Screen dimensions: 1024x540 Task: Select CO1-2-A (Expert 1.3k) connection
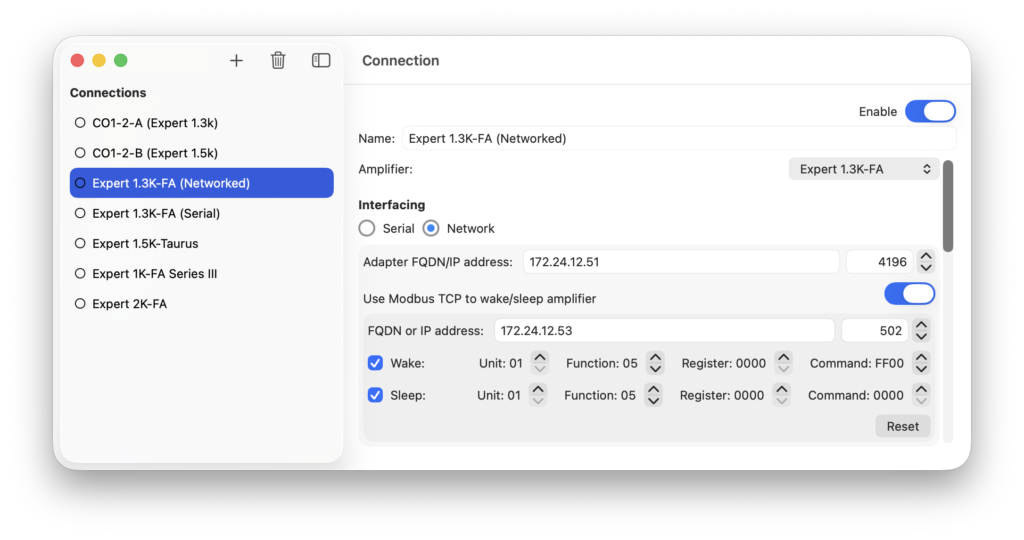[202, 123]
